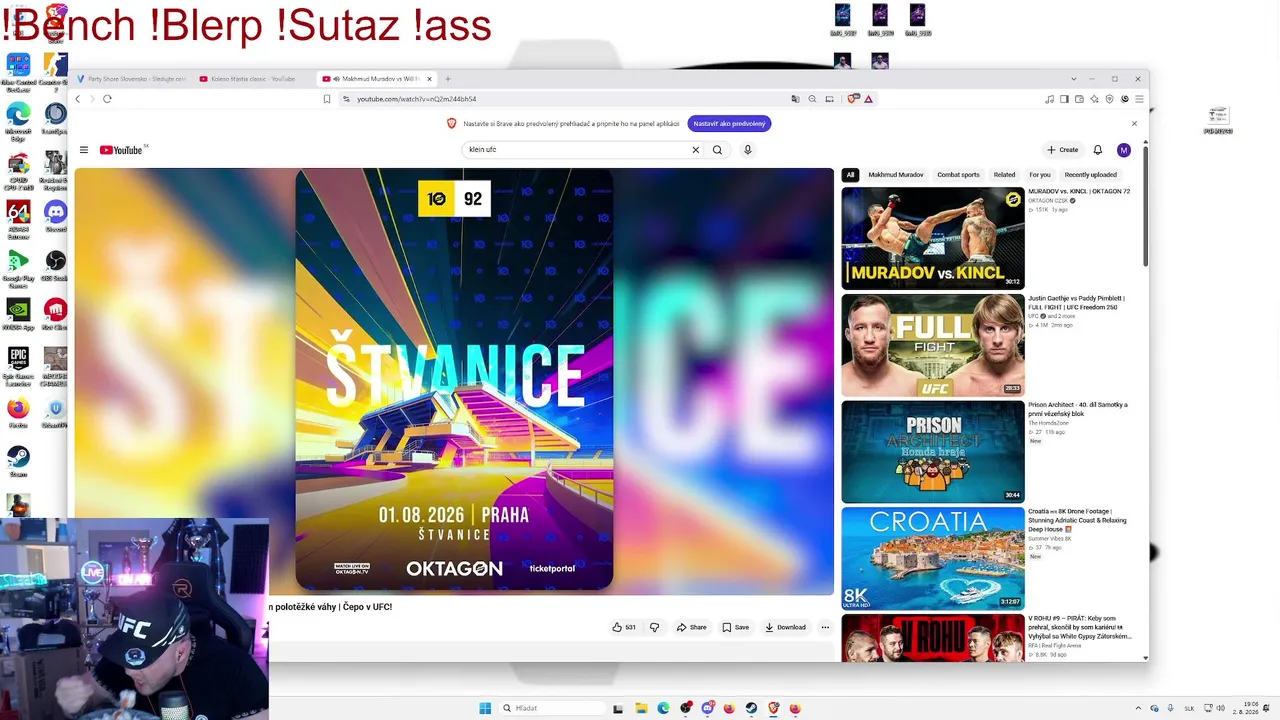The height and width of the screenshot is (720, 1280).
Task: Launch Firefox from the desktop
Action: coord(18,412)
